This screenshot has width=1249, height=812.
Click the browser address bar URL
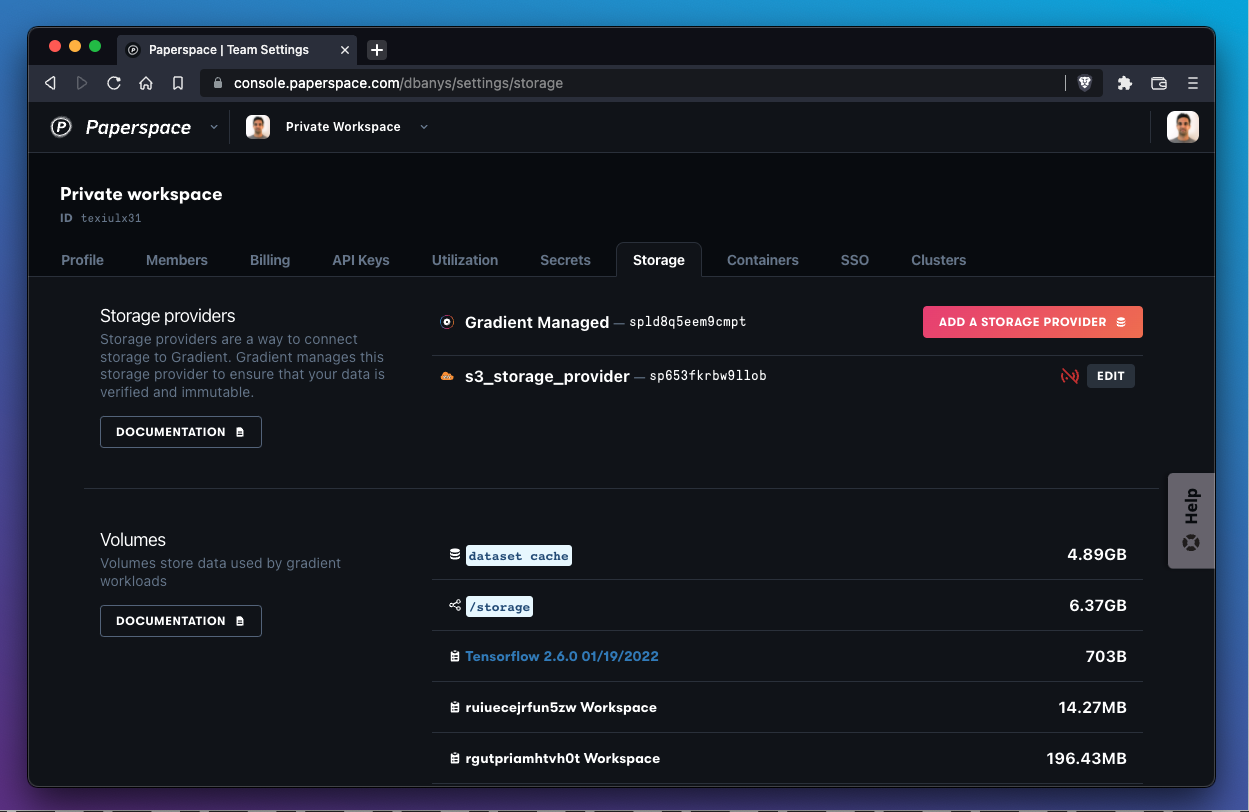coord(398,83)
